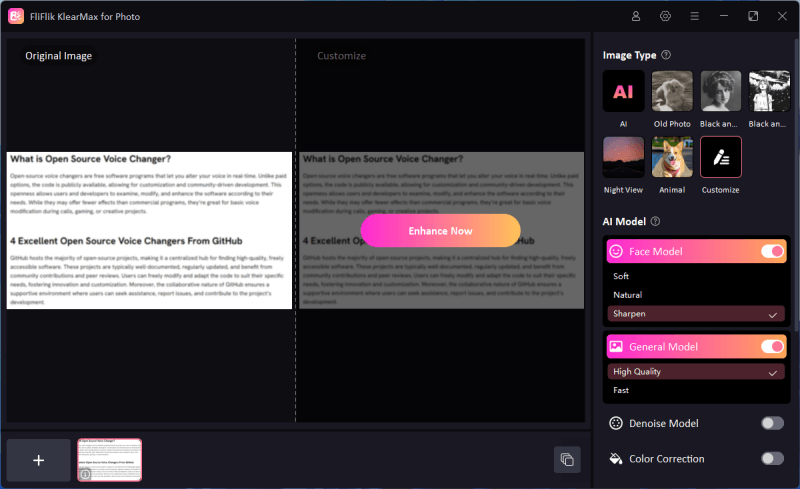Click the compare copy icon at bottom right

click(x=567, y=459)
